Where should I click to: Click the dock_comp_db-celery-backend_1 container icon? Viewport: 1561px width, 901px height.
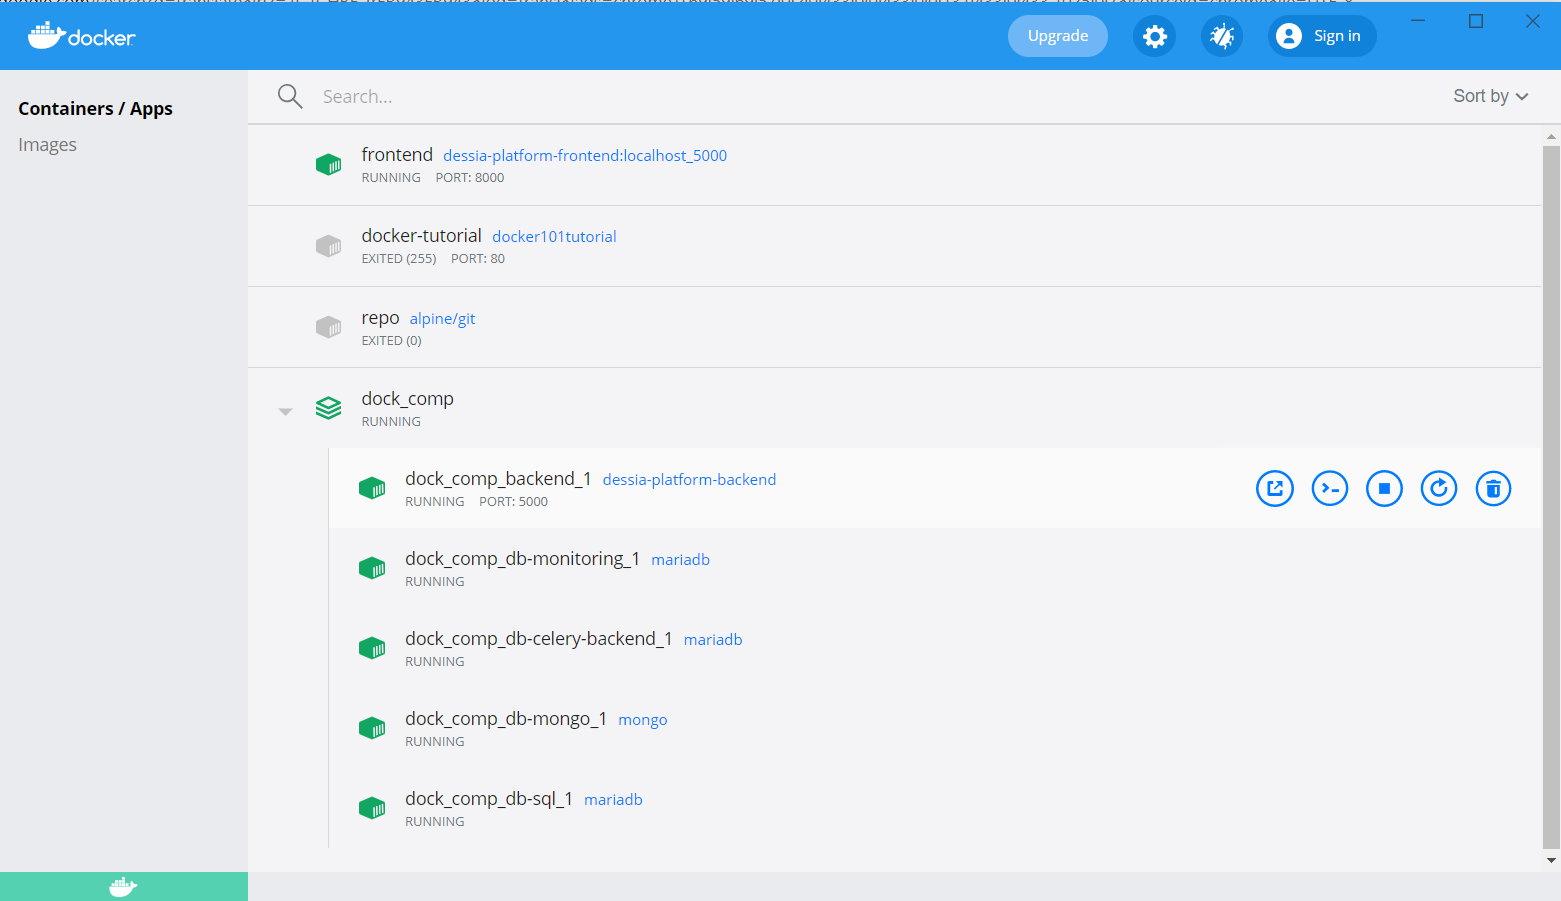[x=372, y=648]
